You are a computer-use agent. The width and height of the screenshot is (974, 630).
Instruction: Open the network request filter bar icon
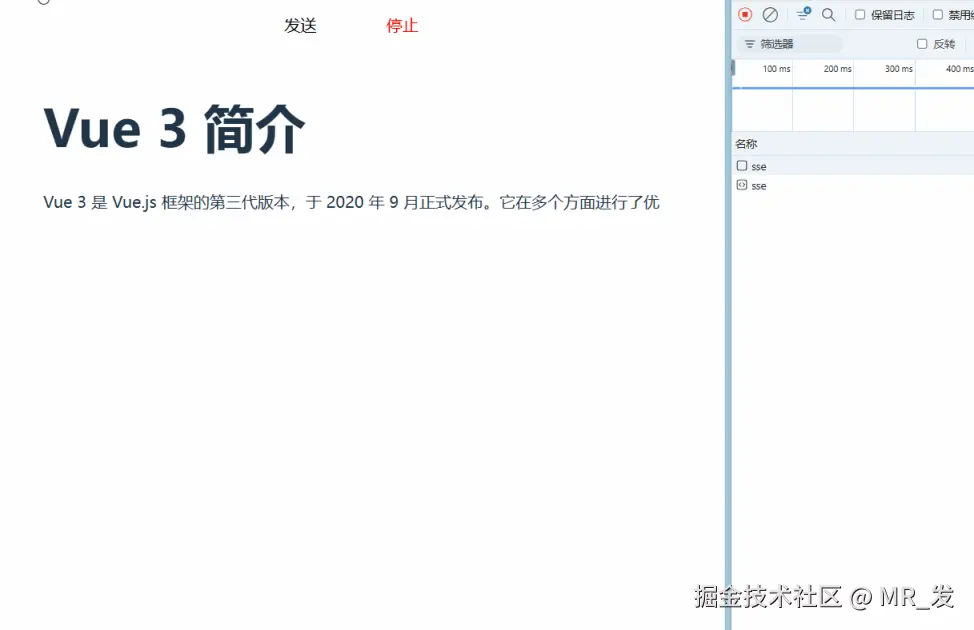pos(802,14)
